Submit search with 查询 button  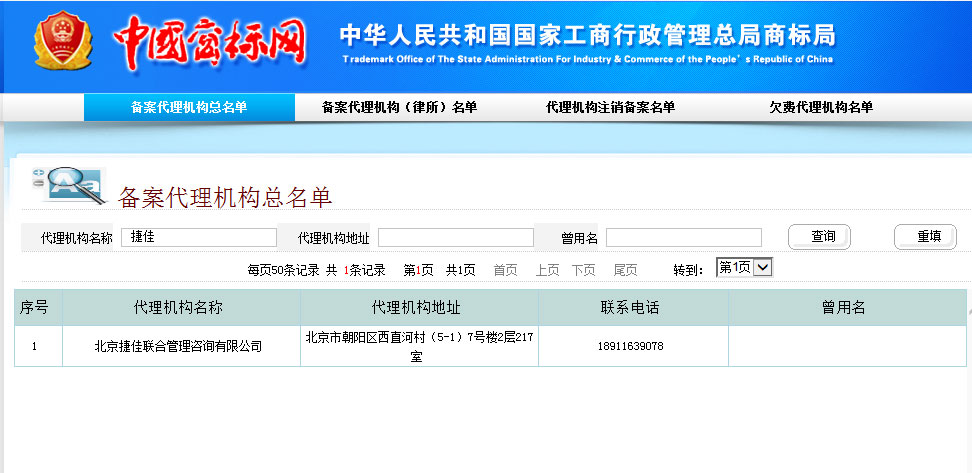coord(820,237)
